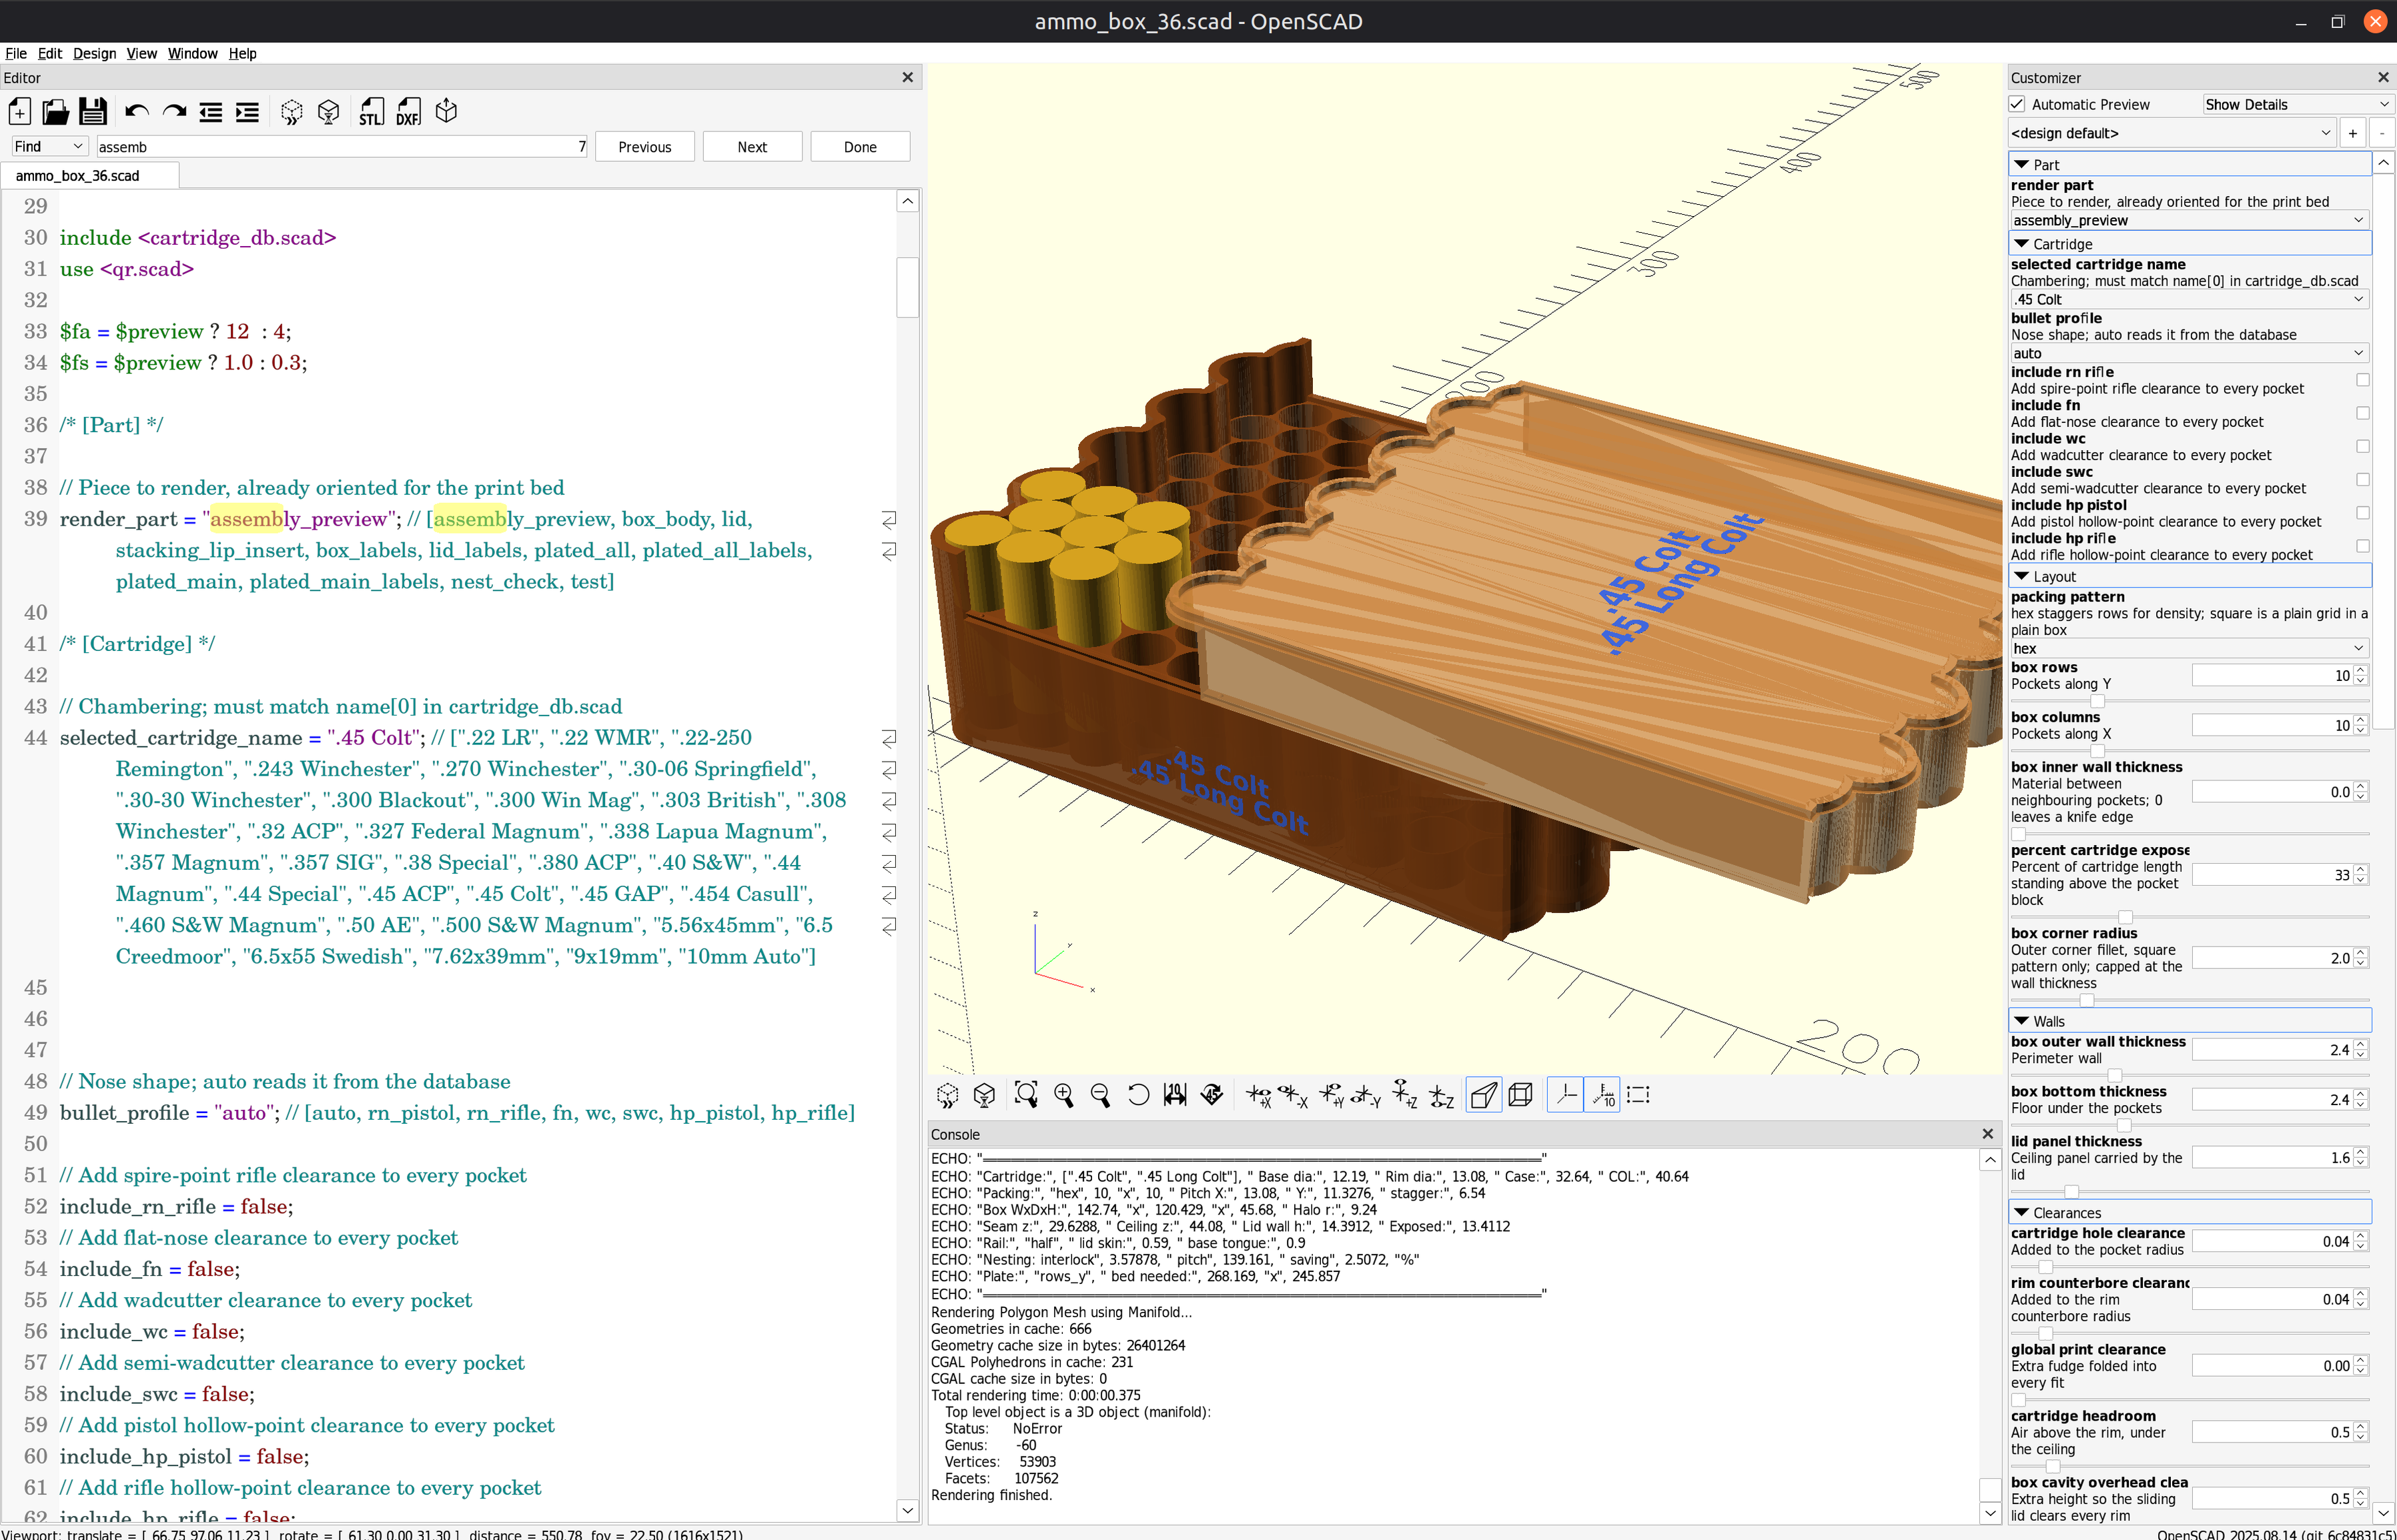
Task: Click the Done button in the find bar
Action: tap(860, 146)
